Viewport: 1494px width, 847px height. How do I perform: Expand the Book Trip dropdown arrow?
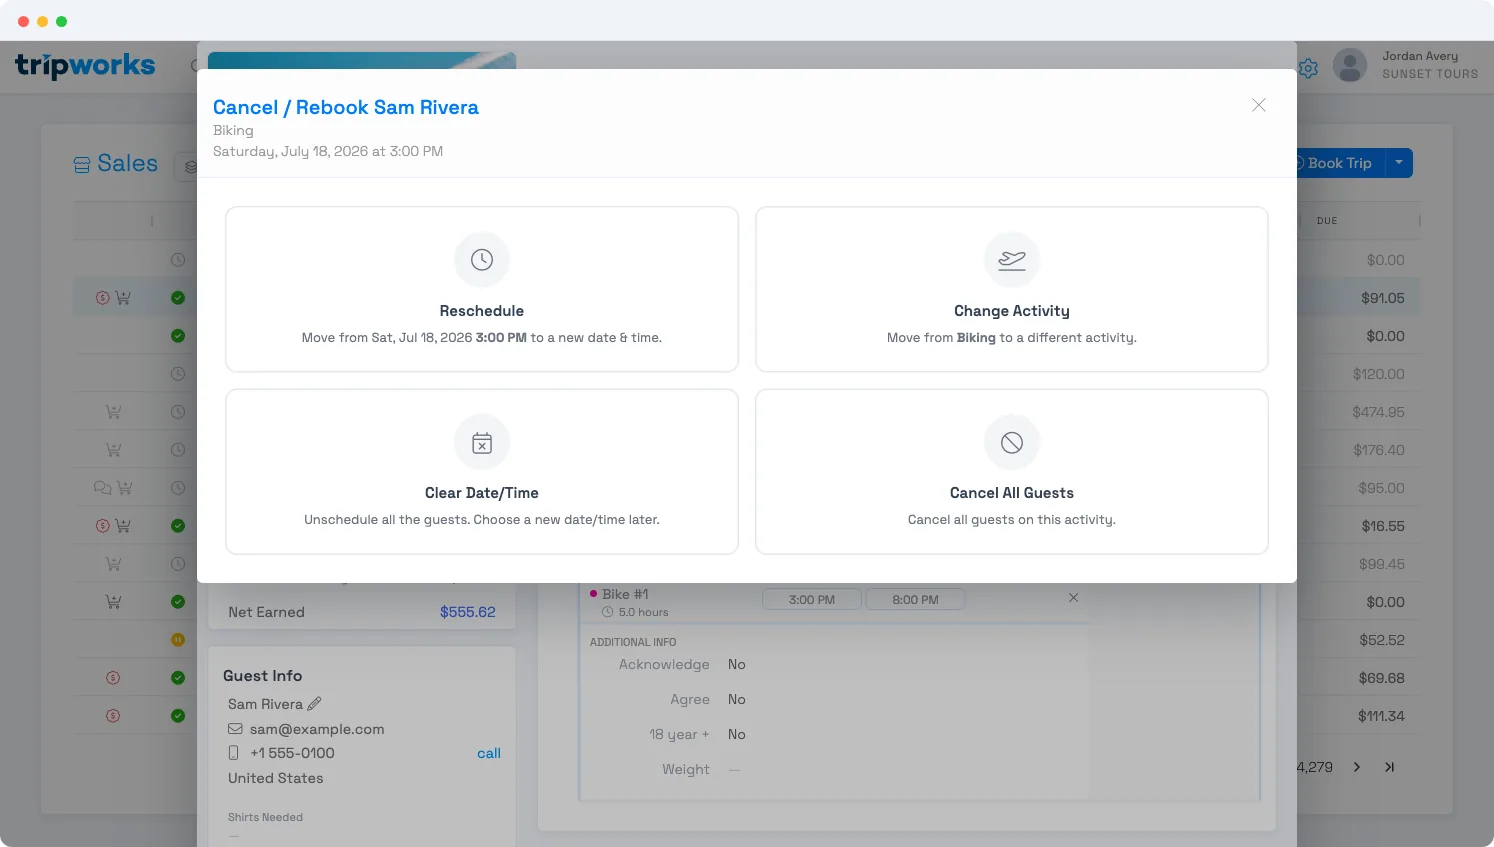point(1399,163)
